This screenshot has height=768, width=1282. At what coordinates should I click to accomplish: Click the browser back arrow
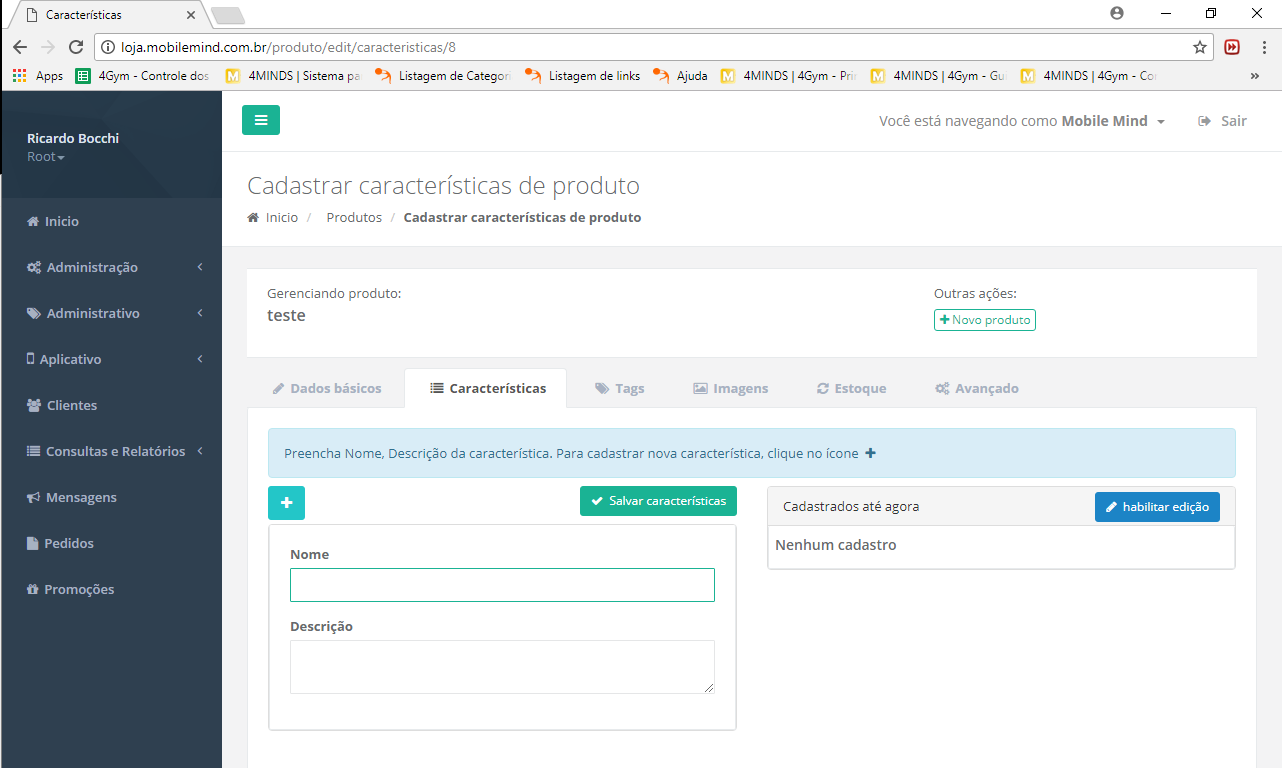pos(20,47)
